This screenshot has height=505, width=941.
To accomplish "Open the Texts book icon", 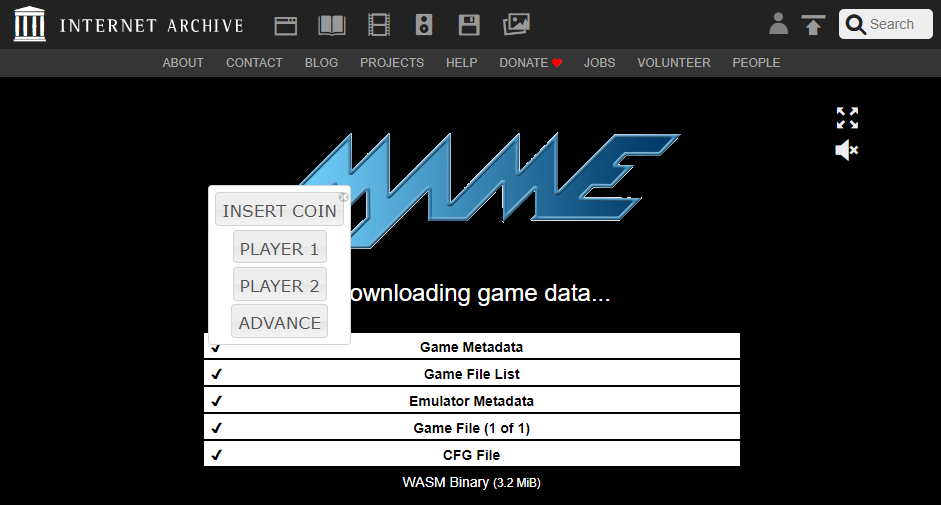I will pos(332,25).
